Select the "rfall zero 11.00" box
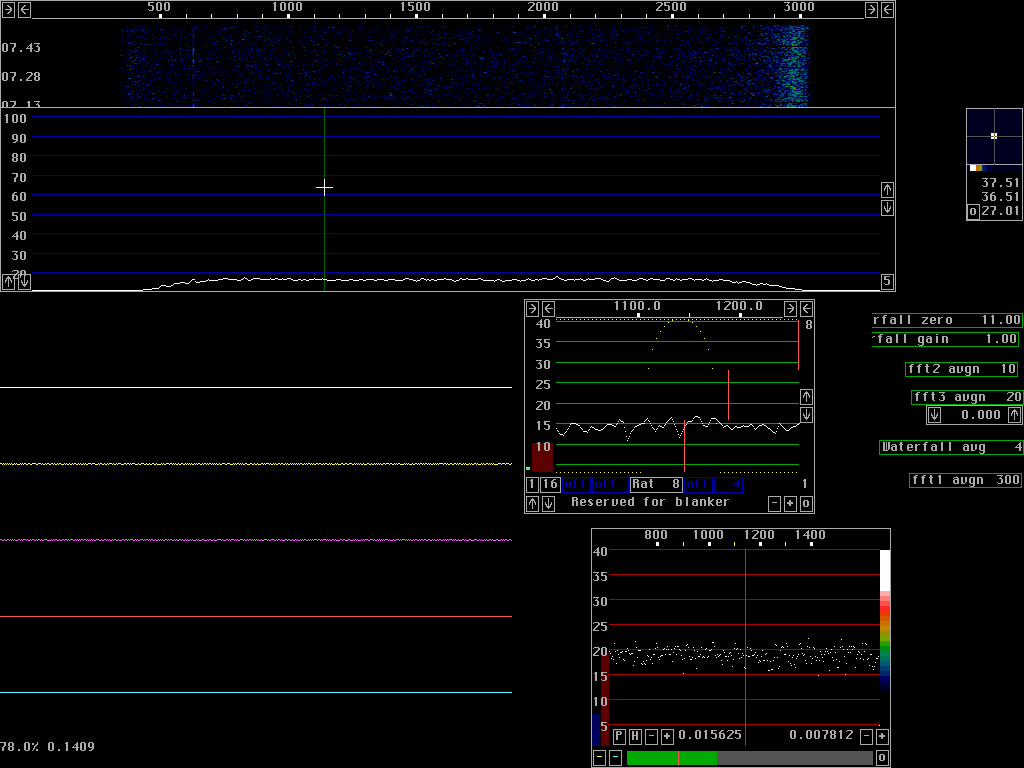 tap(946, 320)
